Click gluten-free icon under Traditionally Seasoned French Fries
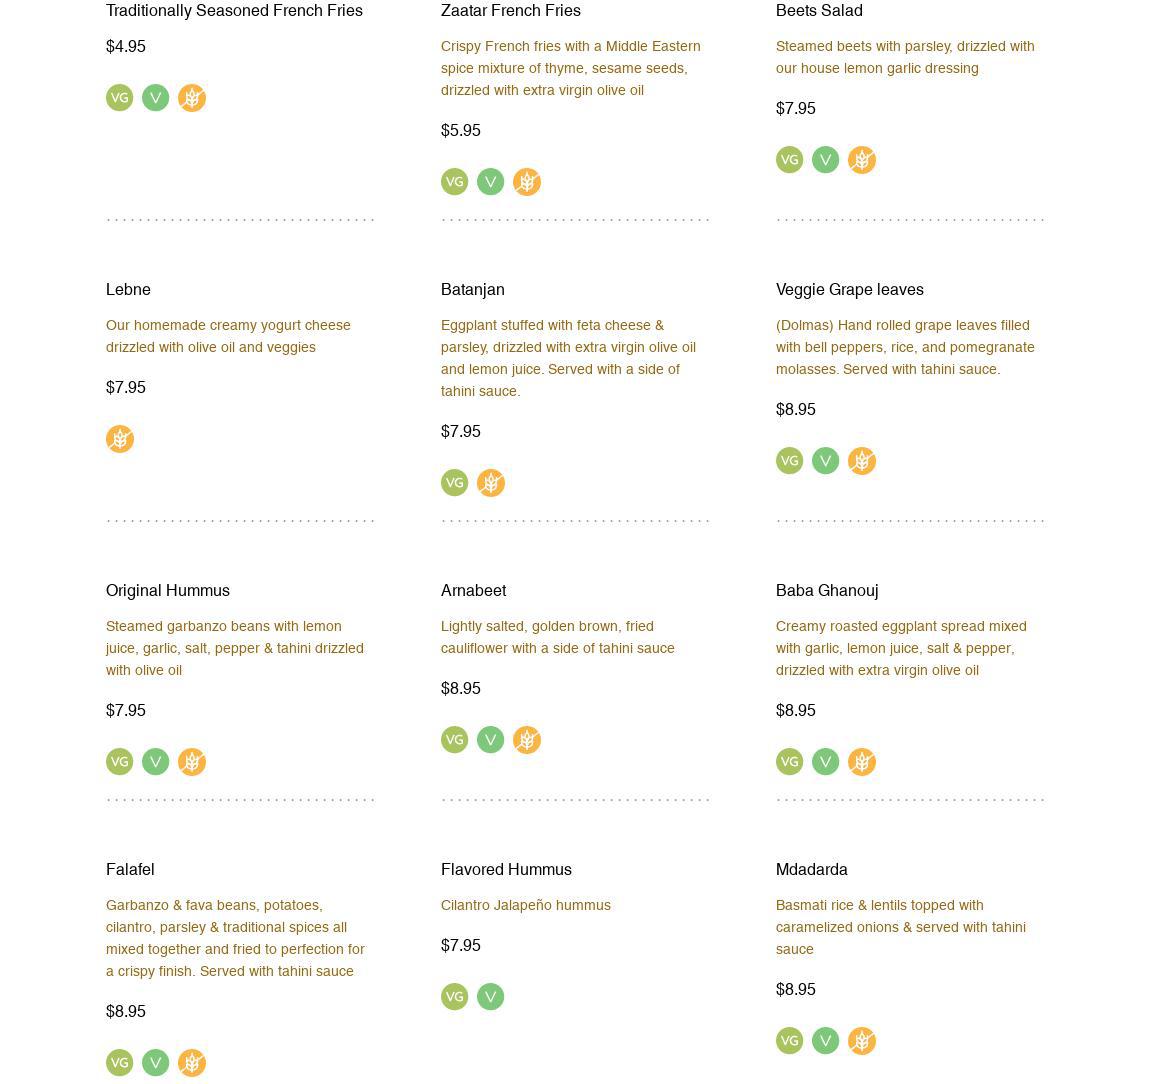The image size is (1151, 1084). [192, 98]
